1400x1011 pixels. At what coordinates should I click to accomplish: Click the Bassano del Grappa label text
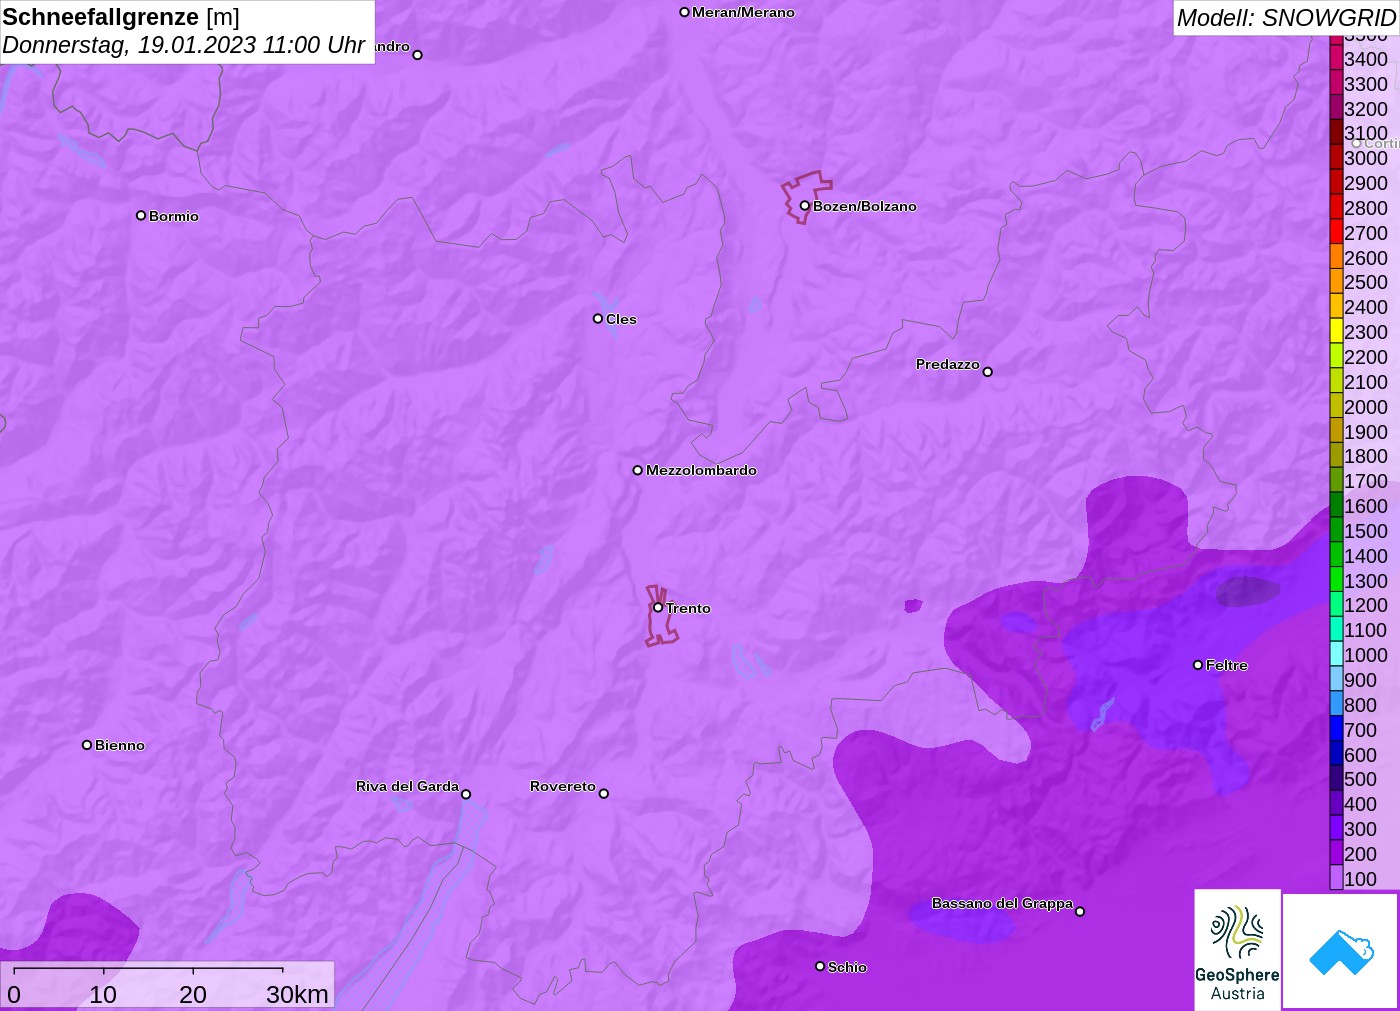[1002, 903]
